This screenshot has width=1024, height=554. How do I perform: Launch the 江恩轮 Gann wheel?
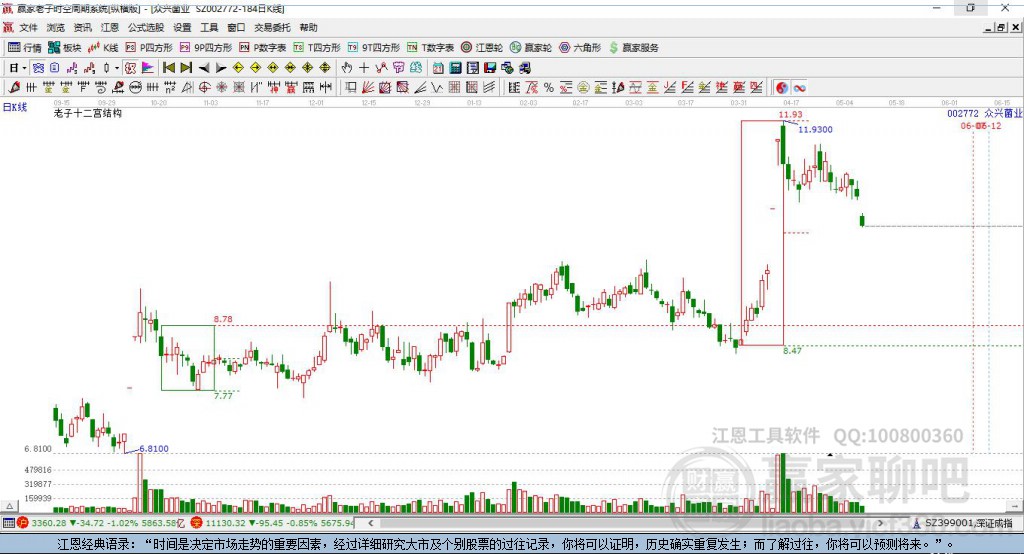pos(482,48)
